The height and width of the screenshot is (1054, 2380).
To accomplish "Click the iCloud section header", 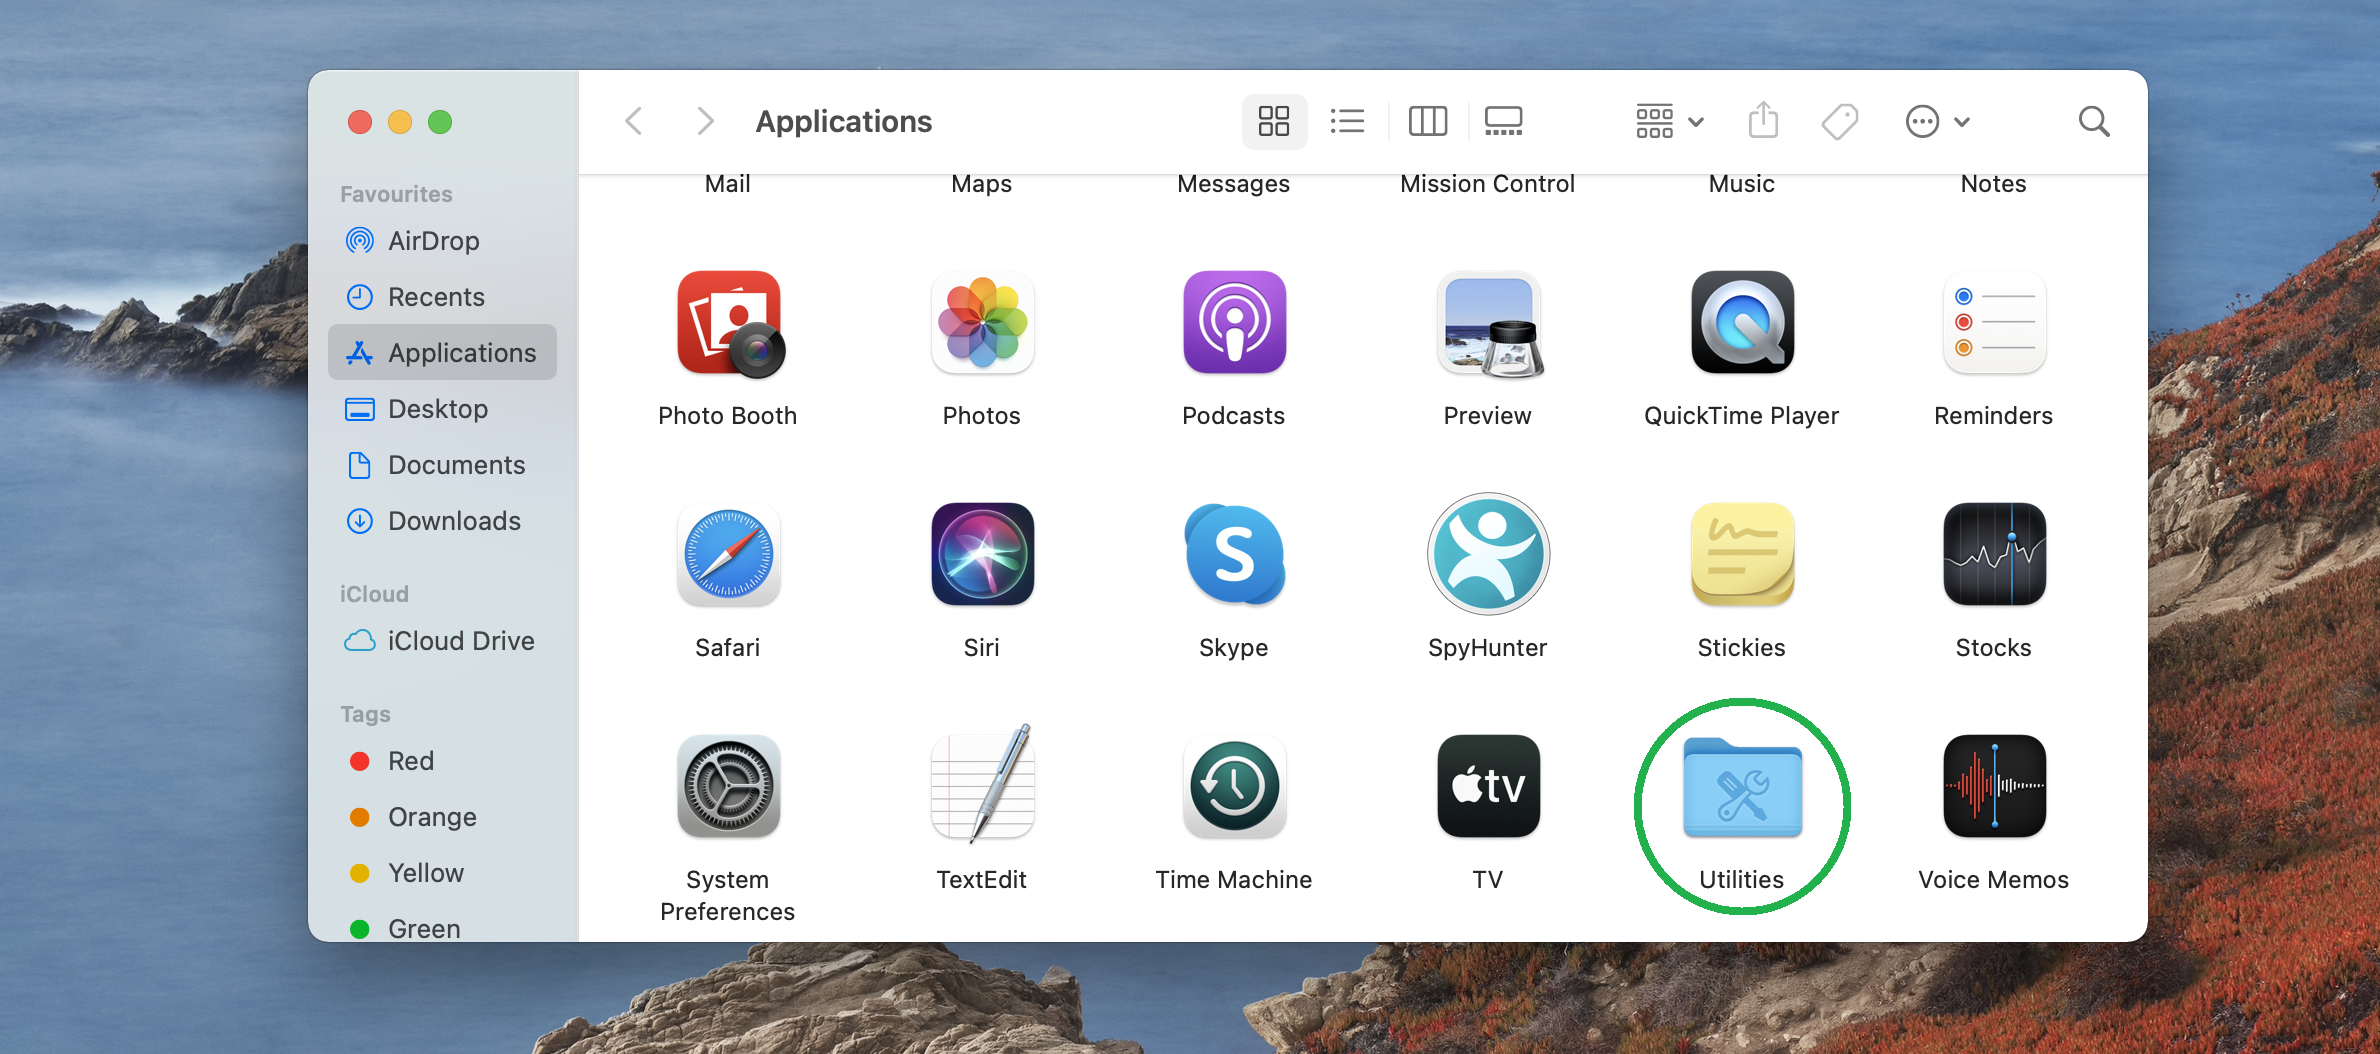I will pos(374,594).
